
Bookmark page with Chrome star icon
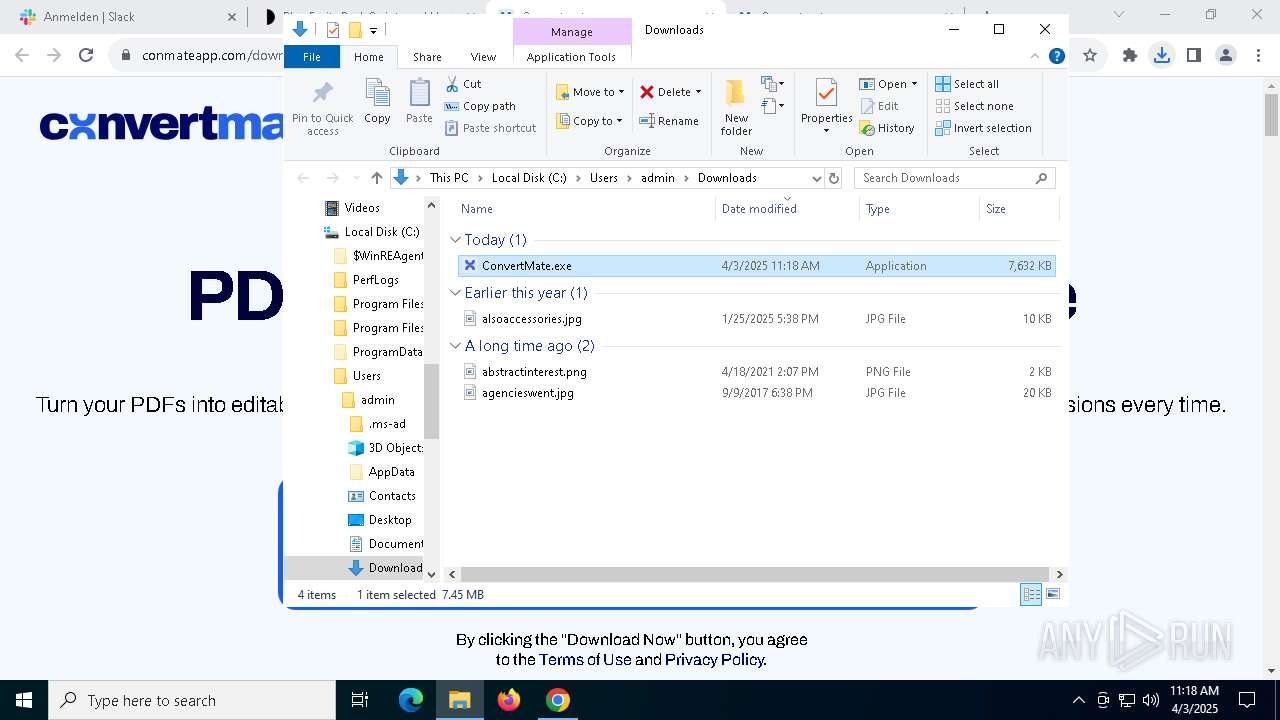tap(1090, 56)
